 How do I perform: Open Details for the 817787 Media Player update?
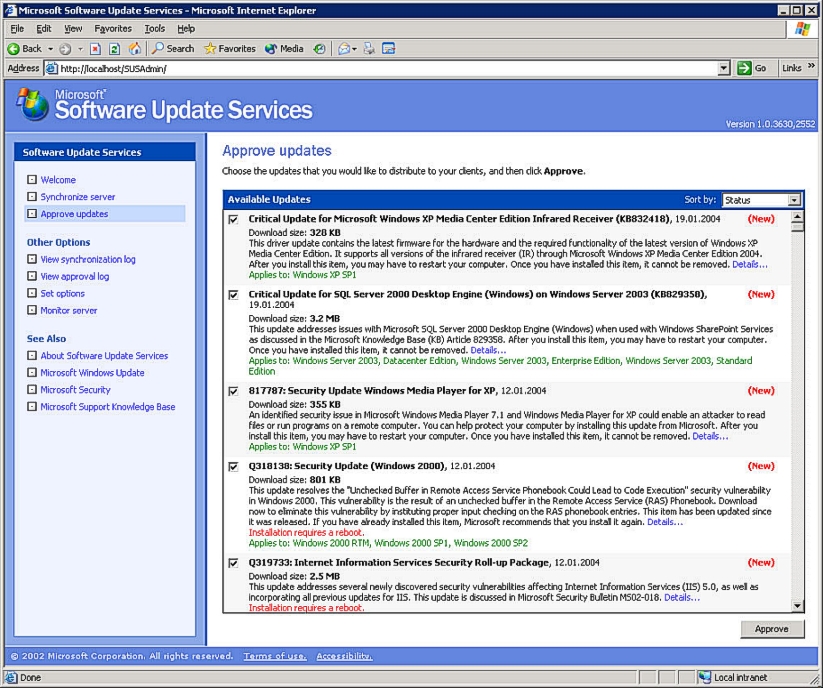710,436
